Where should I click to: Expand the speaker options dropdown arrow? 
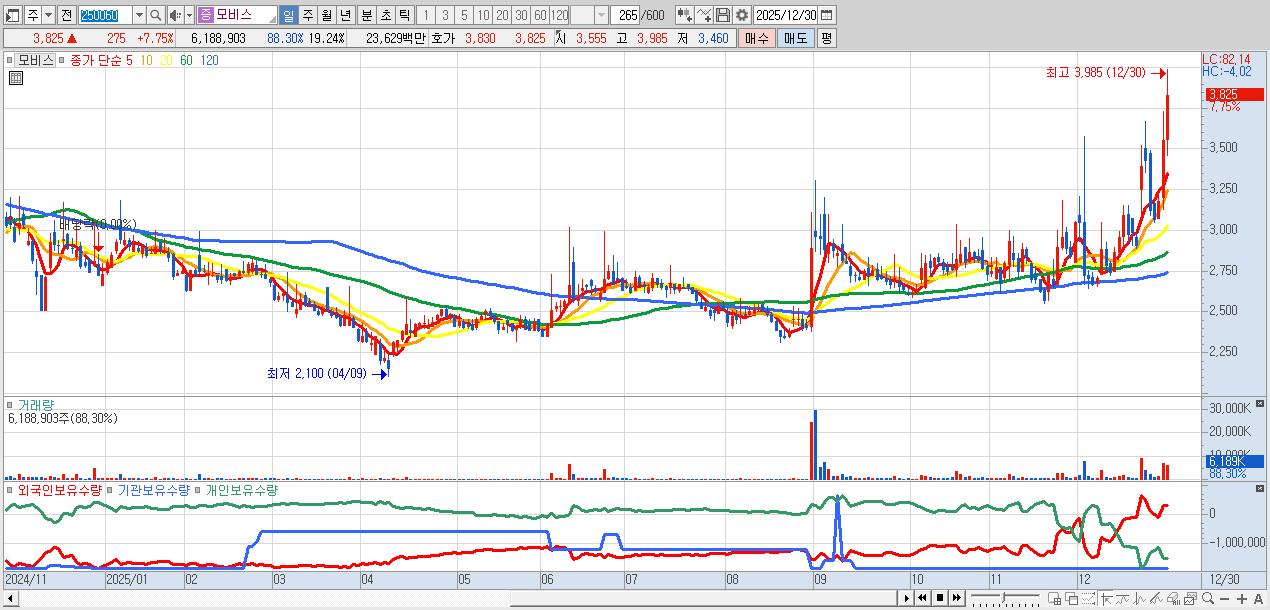188,15
